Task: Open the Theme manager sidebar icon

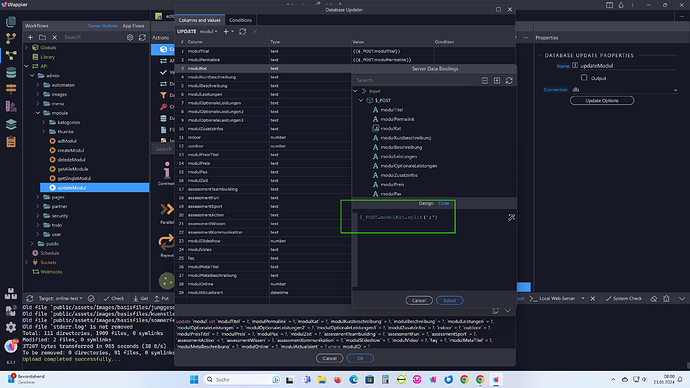Action: tap(11, 106)
